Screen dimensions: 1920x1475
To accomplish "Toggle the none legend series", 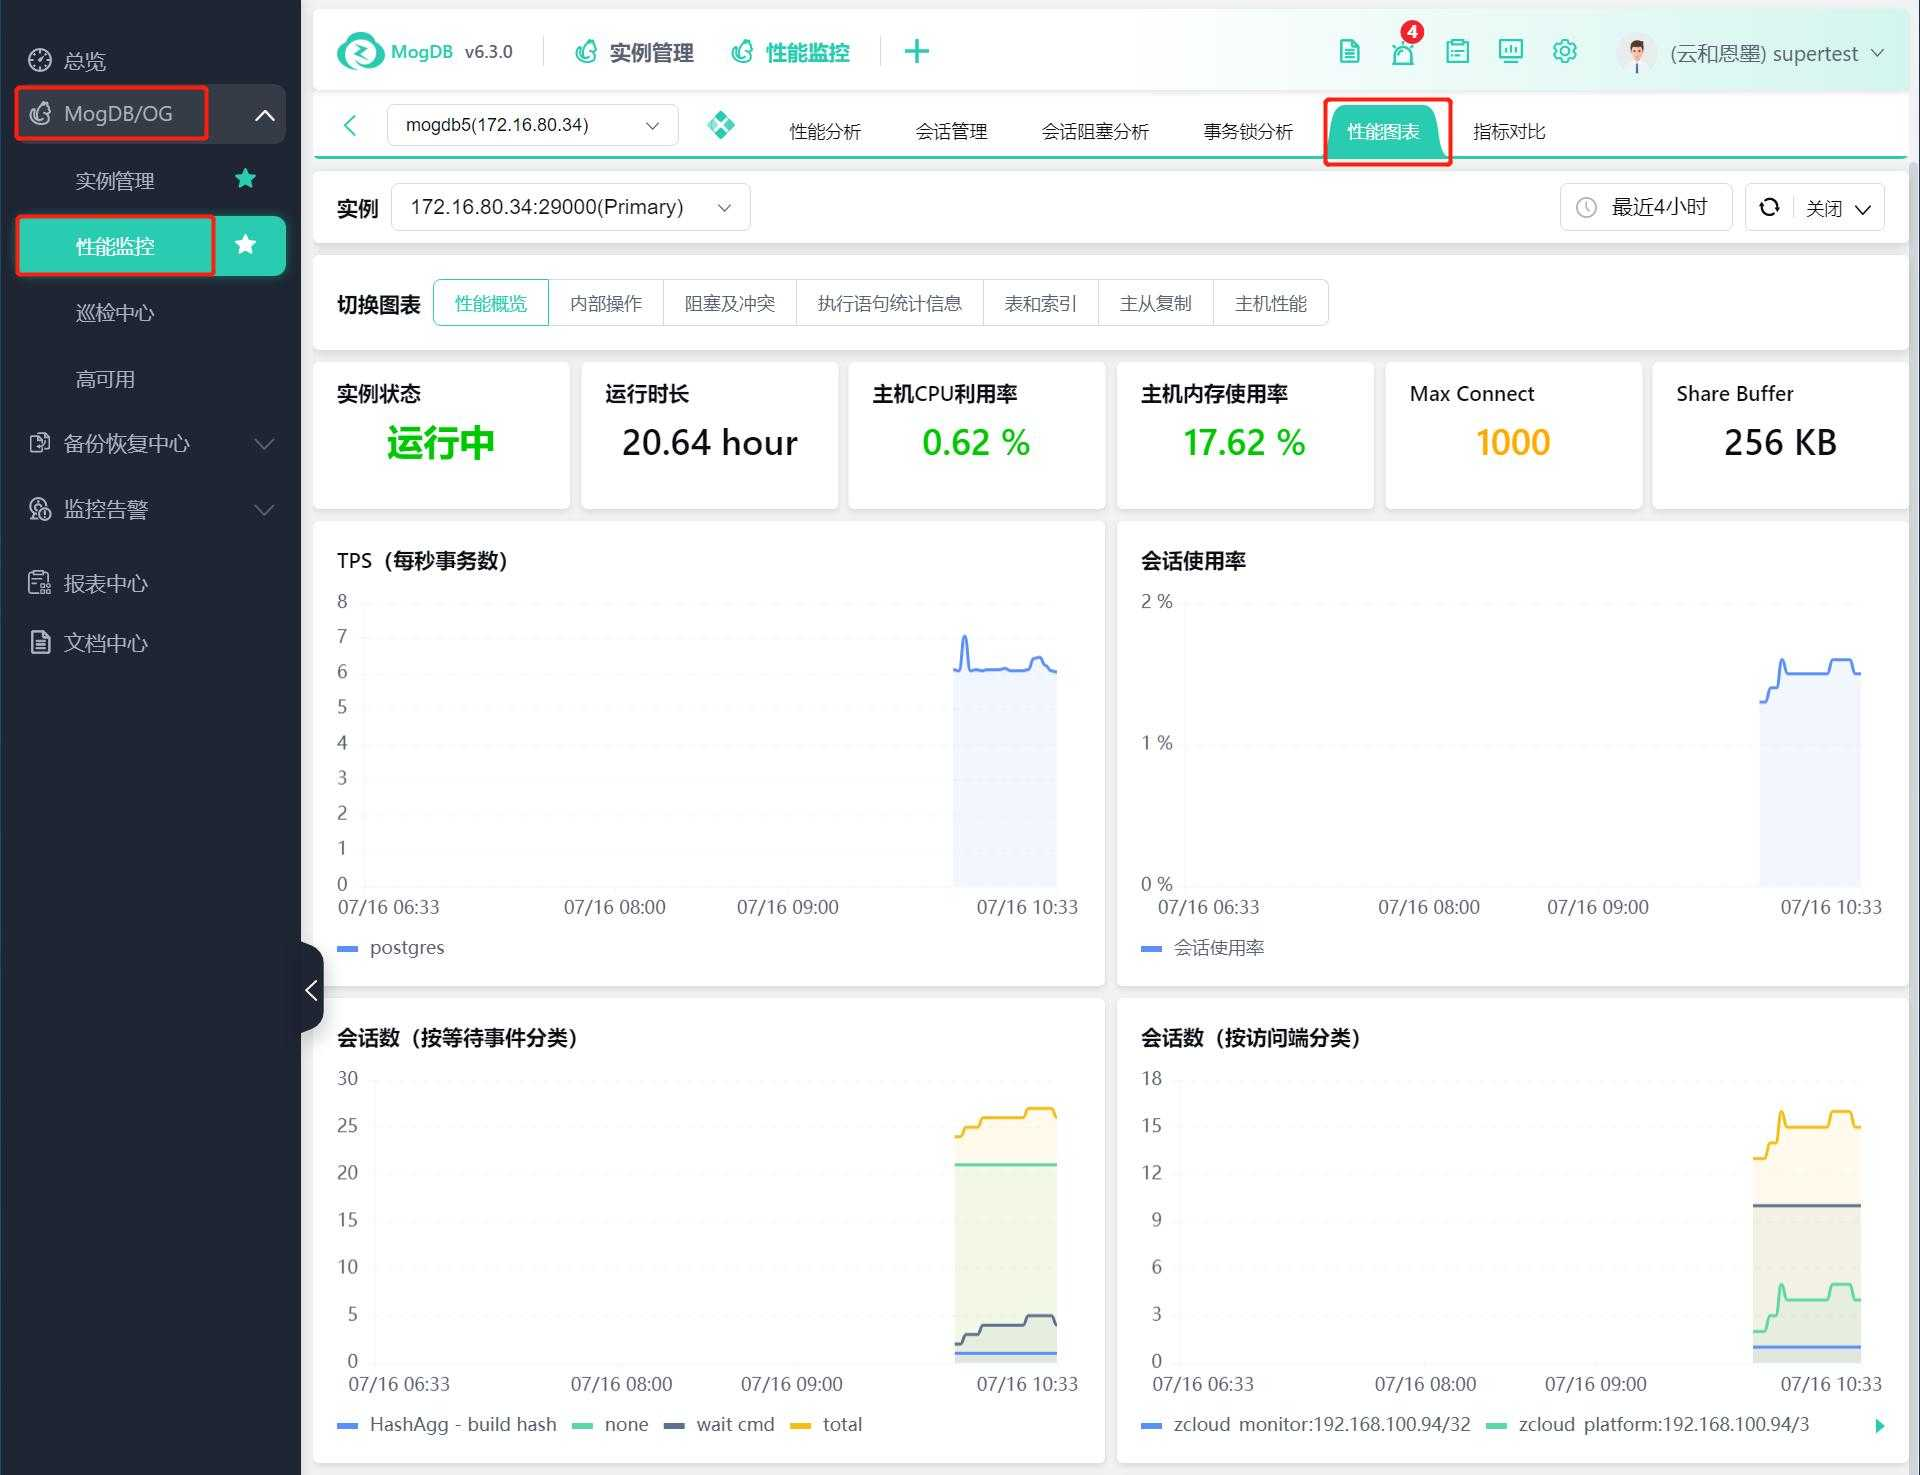I will pyautogui.click(x=610, y=1424).
